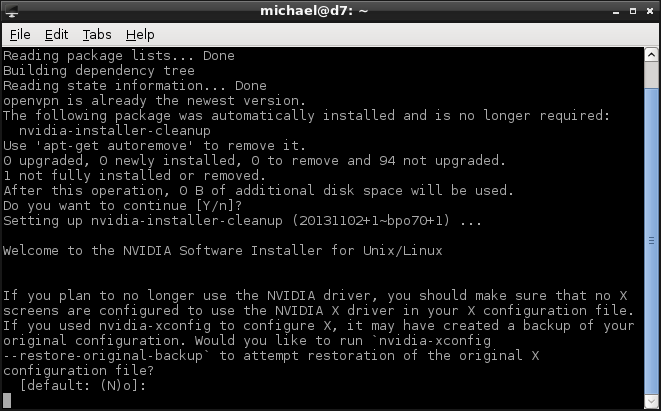
Task: Click the gray scrollbar track above the thumb
Action: click(x=651, y=75)
